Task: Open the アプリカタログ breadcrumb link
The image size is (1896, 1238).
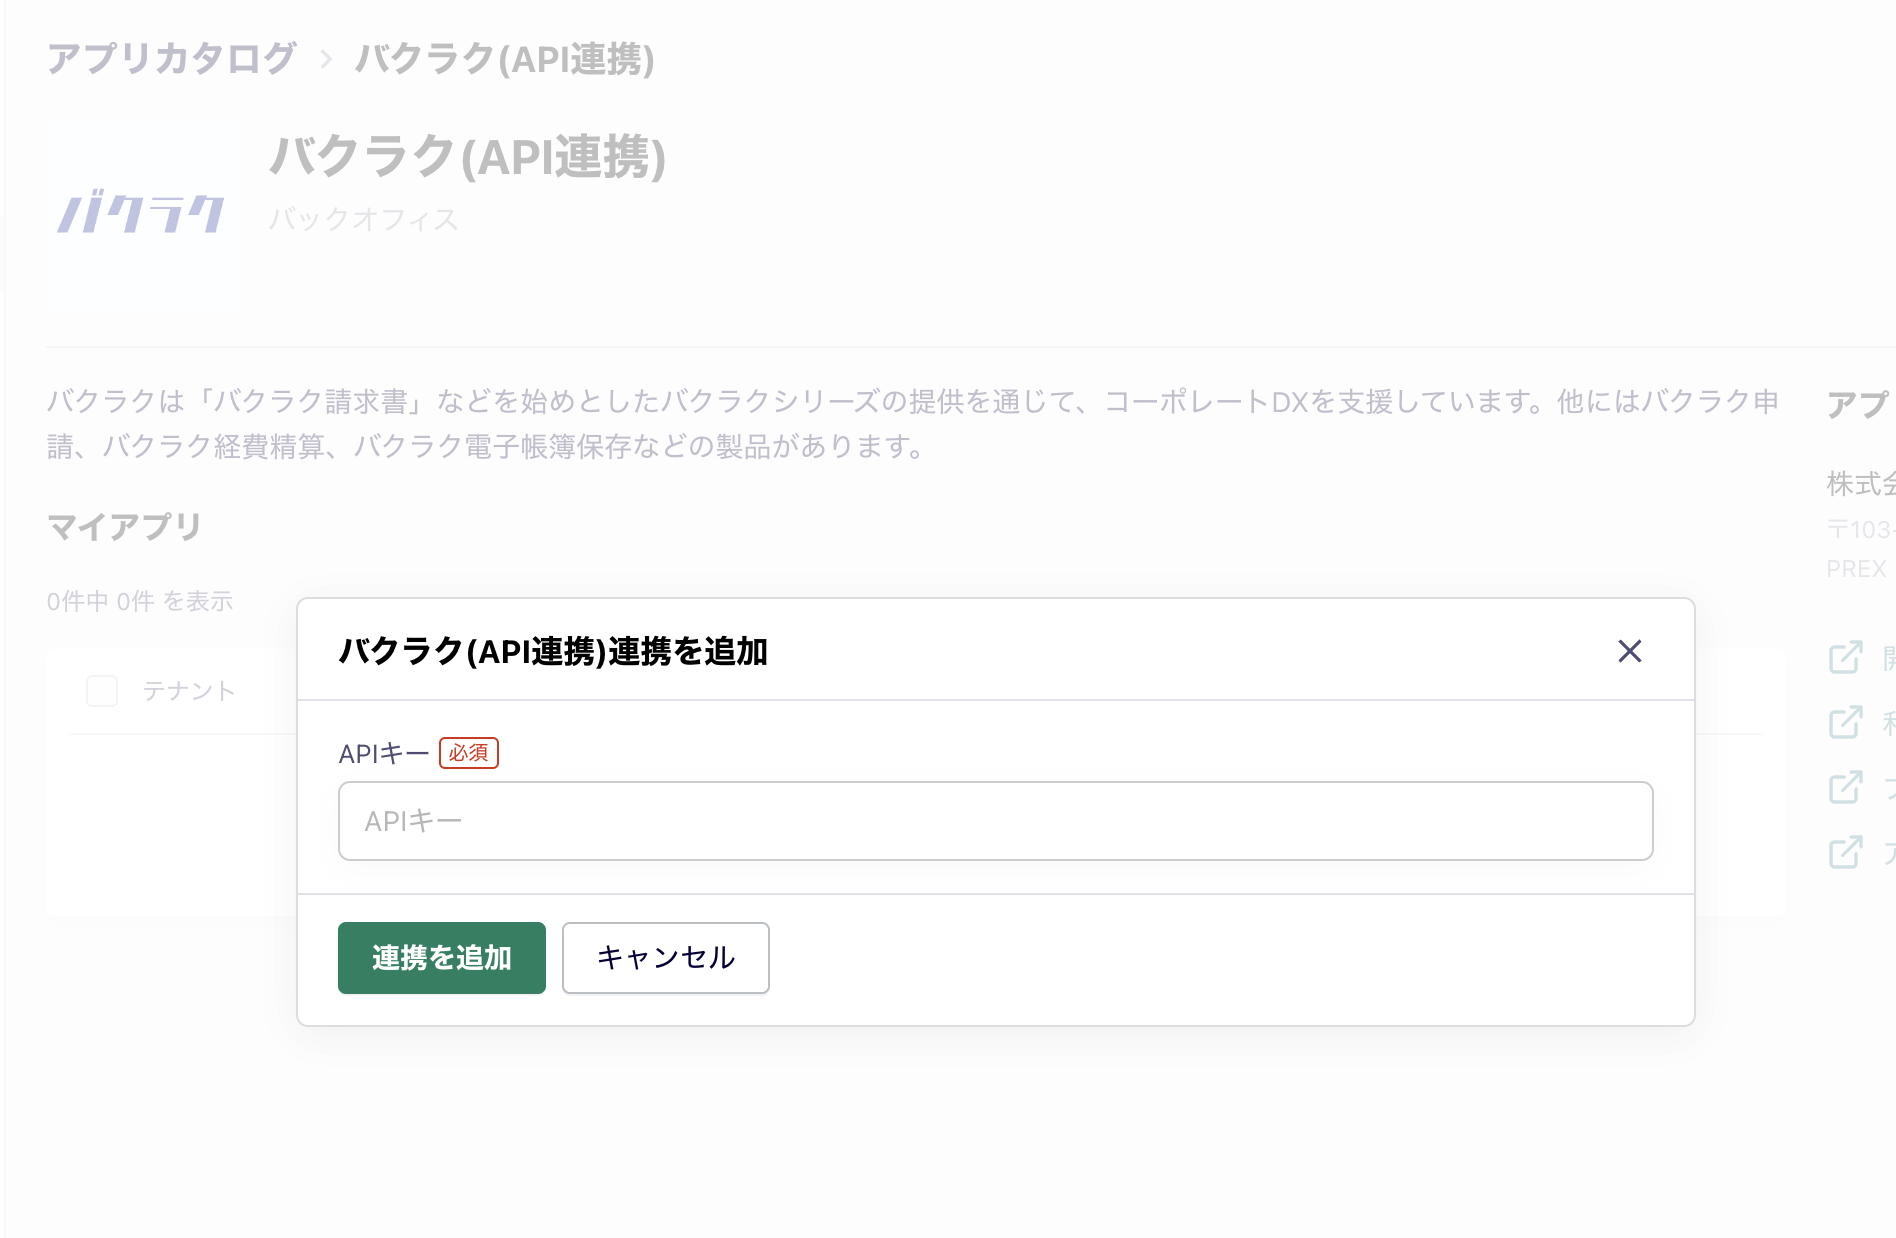Action: pos(172,58)
